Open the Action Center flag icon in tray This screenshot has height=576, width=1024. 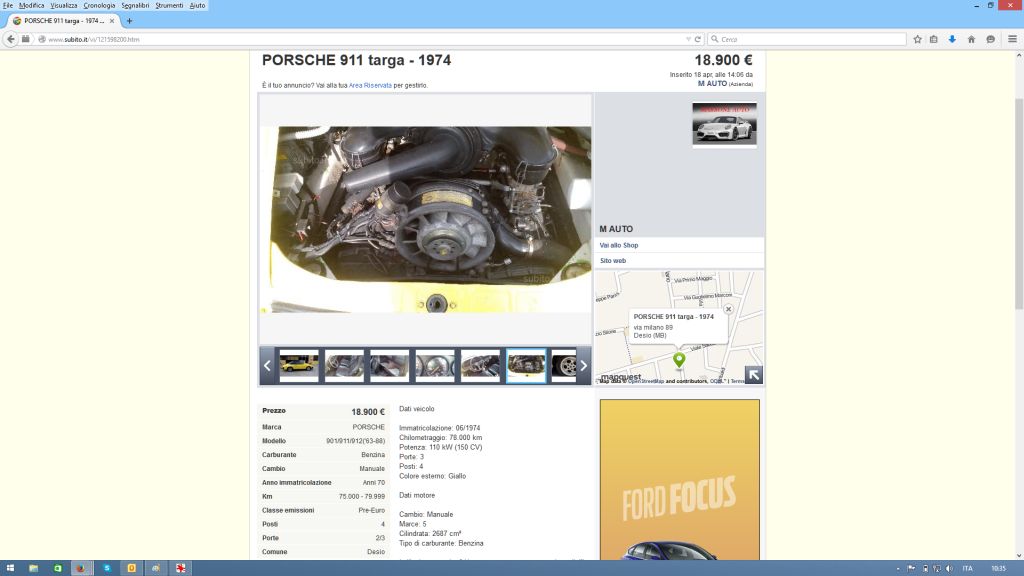coord(912,568)
